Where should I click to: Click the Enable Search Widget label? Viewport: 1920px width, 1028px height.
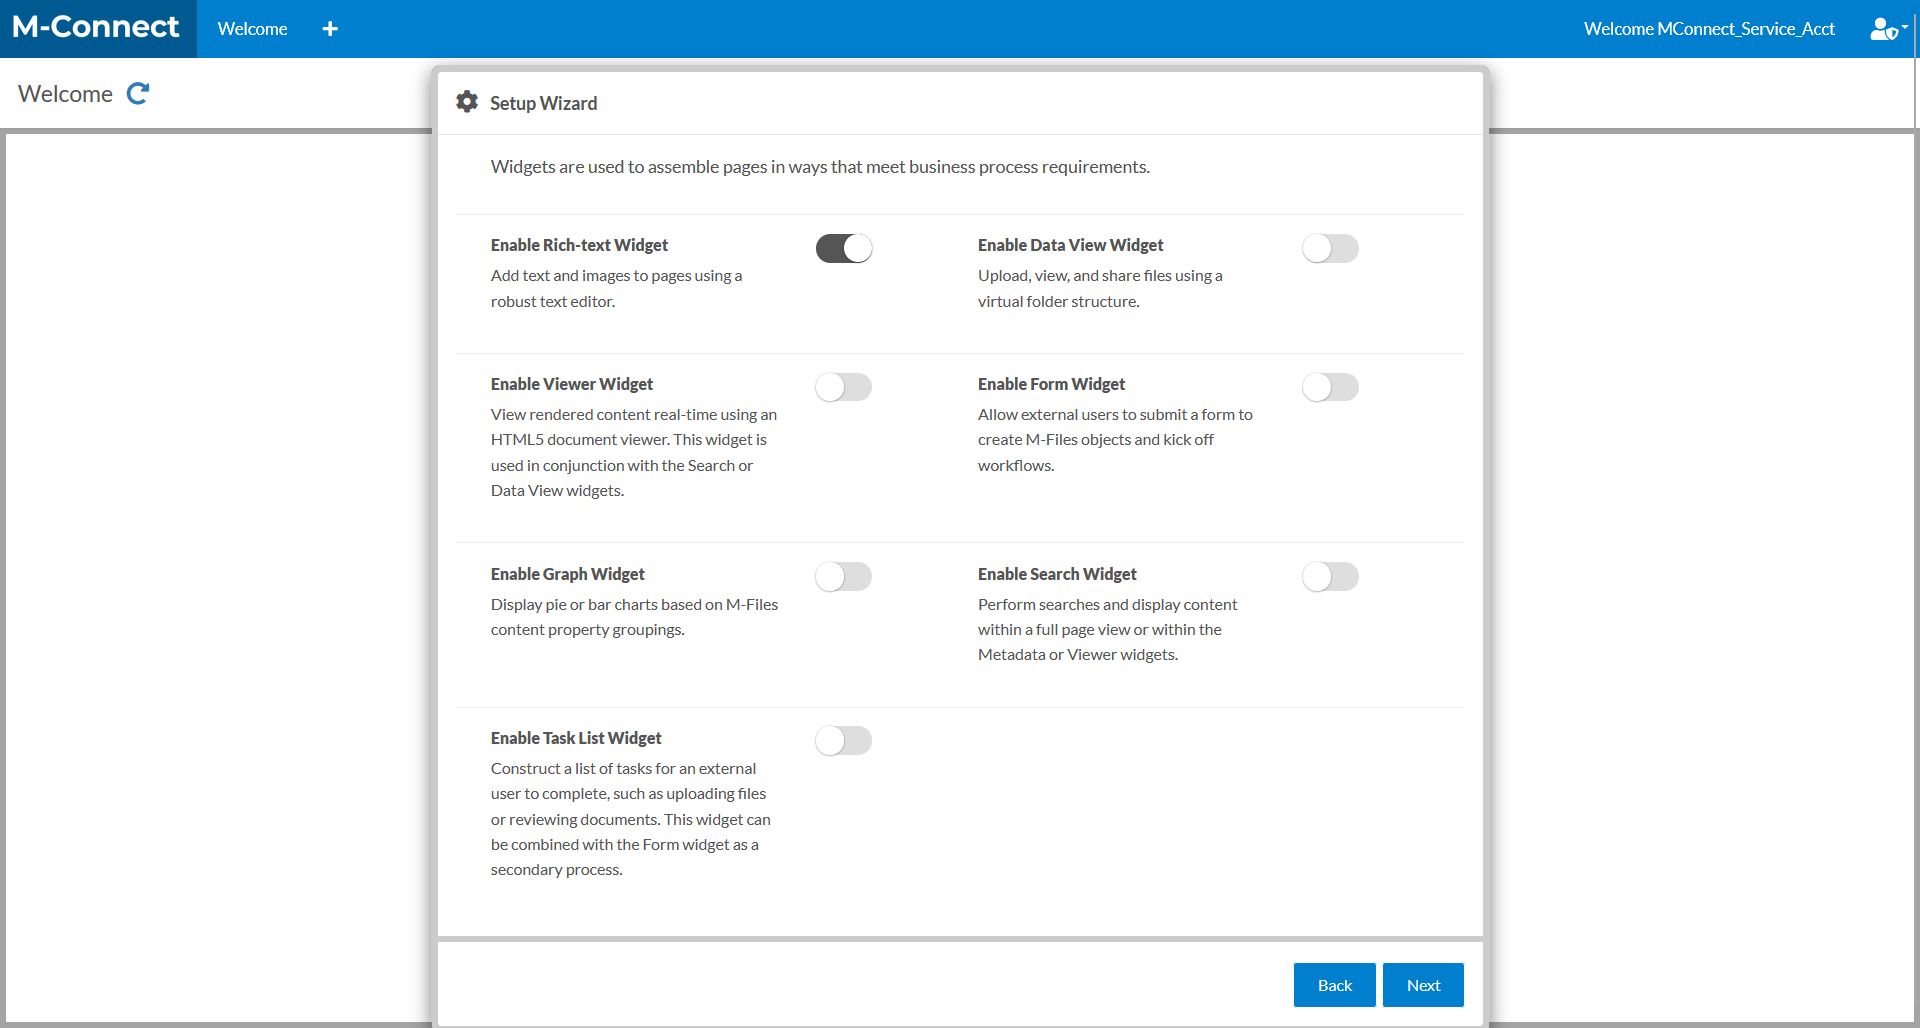(x=1057, y=574)
